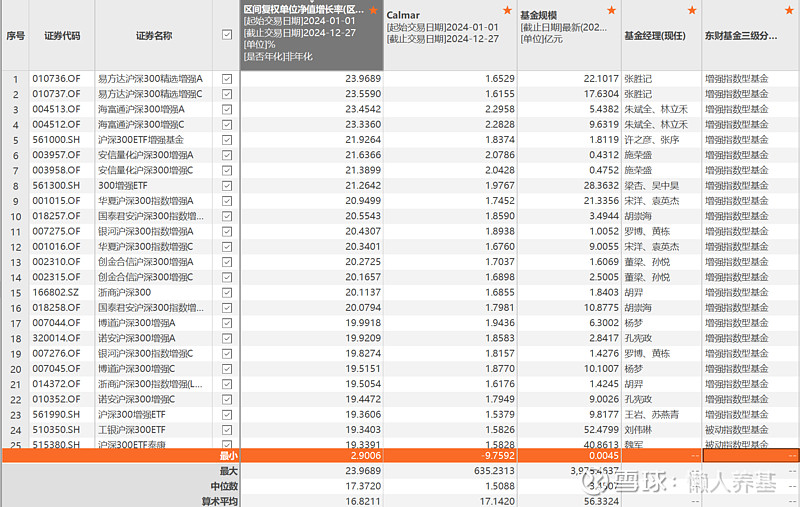Screen dimensions: 800x507
Task: Toggle the checkbox for 海富通沪深300增强A
Action: click(227, 110)
